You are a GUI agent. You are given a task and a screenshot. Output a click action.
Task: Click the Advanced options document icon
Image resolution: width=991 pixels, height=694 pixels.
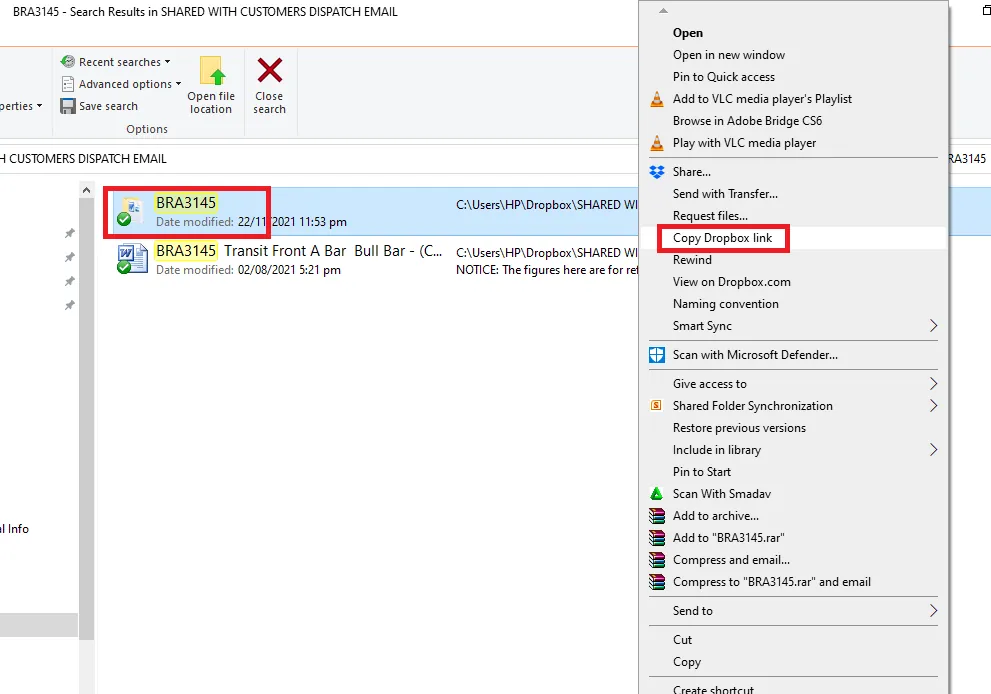coord(68,83)
